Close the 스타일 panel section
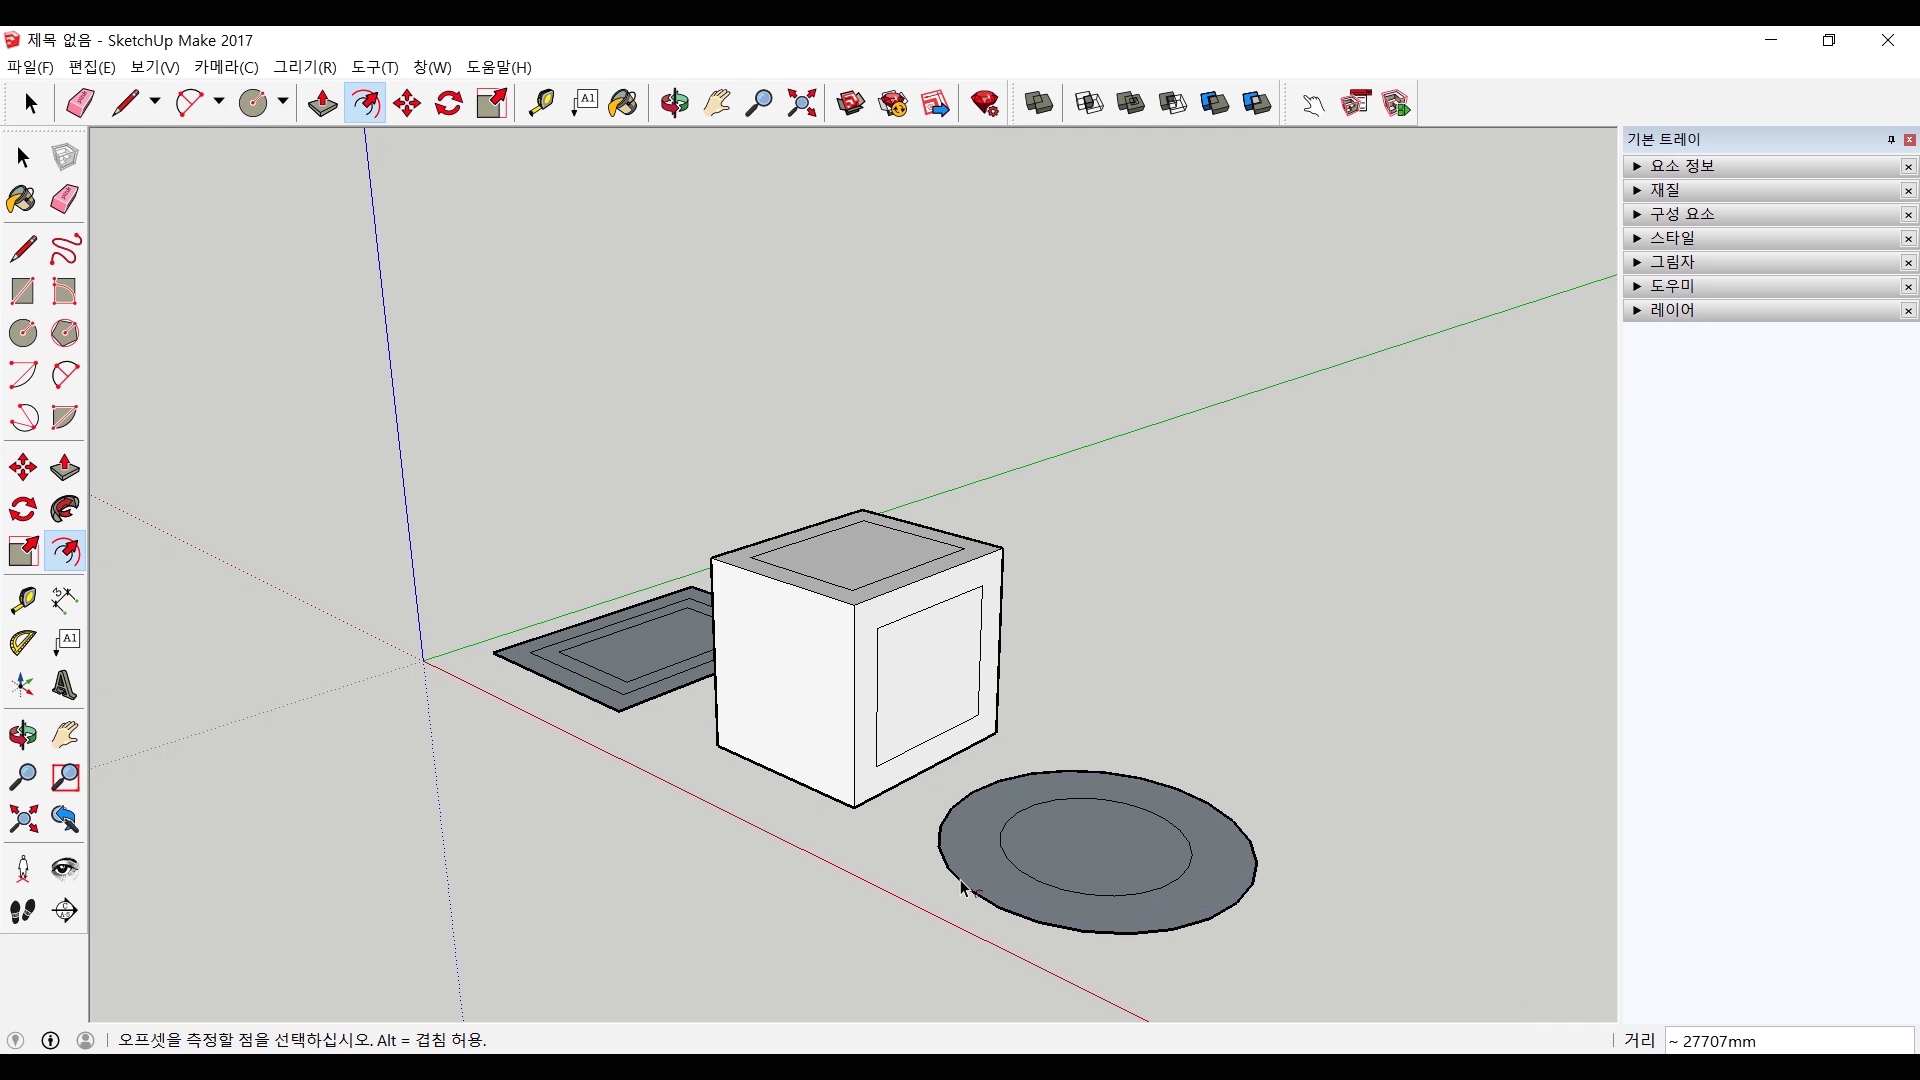 tap(1908, 238)
